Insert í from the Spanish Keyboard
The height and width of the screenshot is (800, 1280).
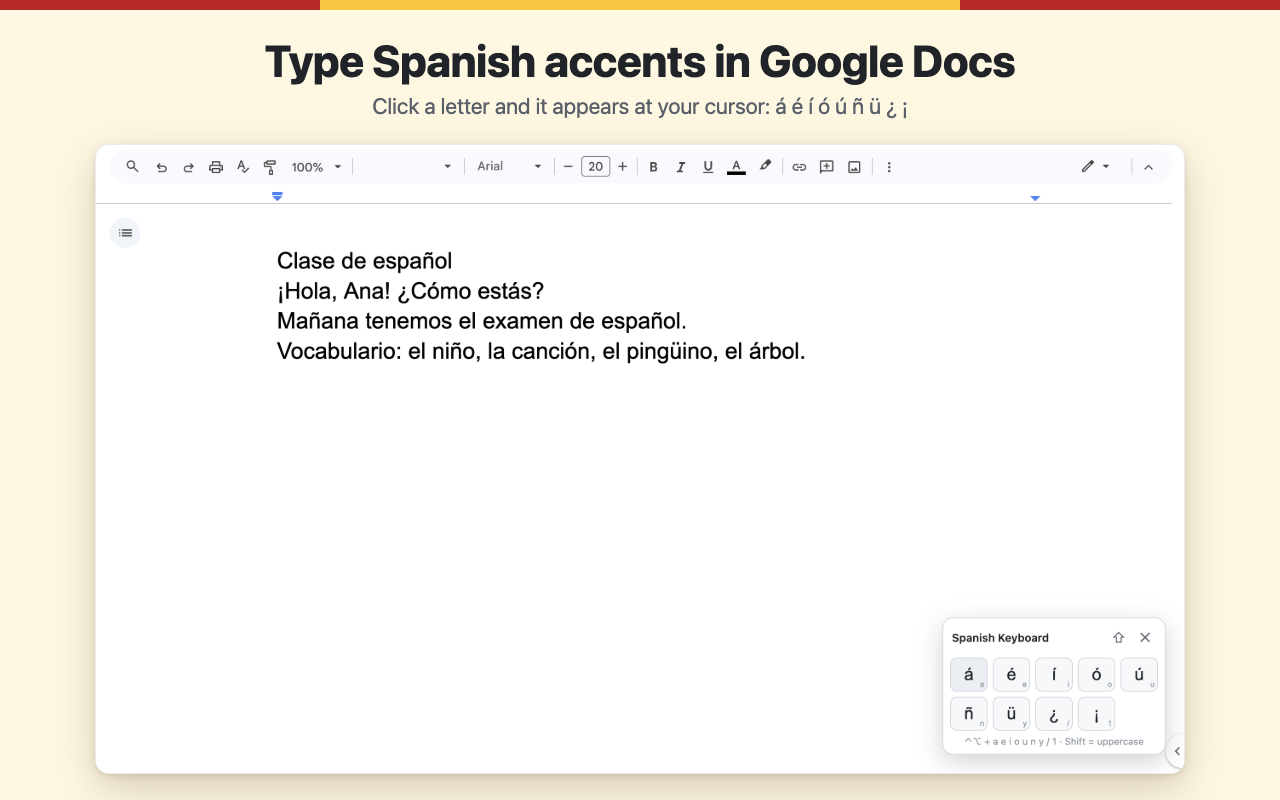(x=1054, y=675)
